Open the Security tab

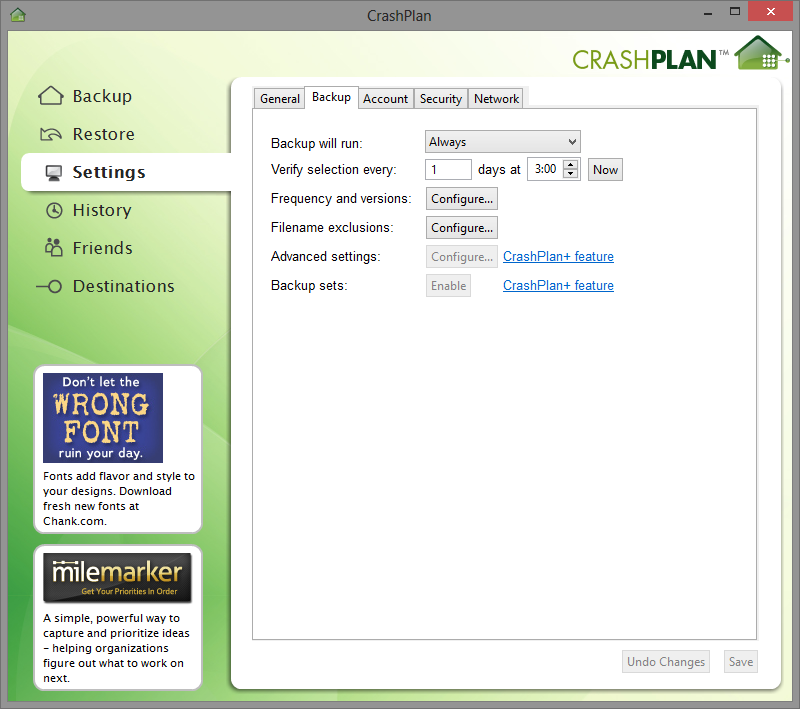(x=440, y=98)
